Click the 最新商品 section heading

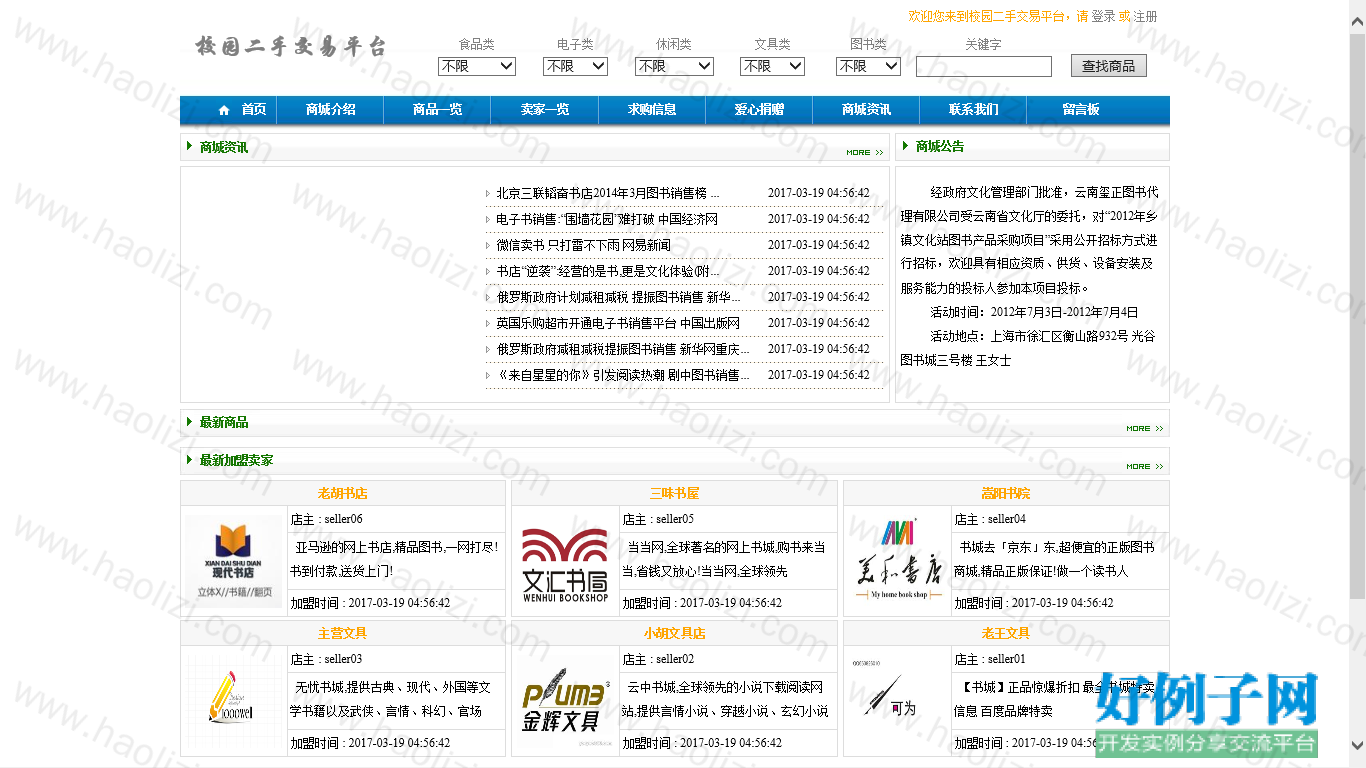coord(224,423)
